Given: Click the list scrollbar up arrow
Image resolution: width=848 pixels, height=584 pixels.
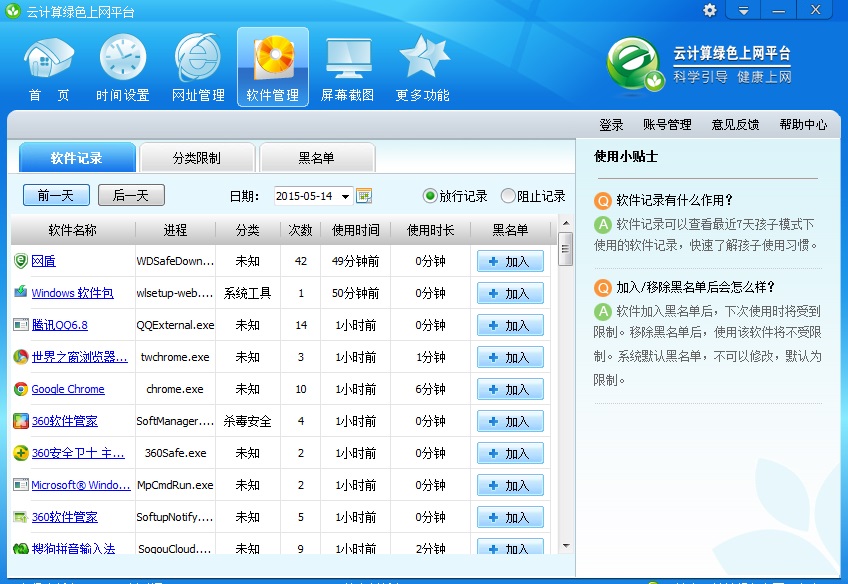Looking at the screenshot, I should [566, 223].
